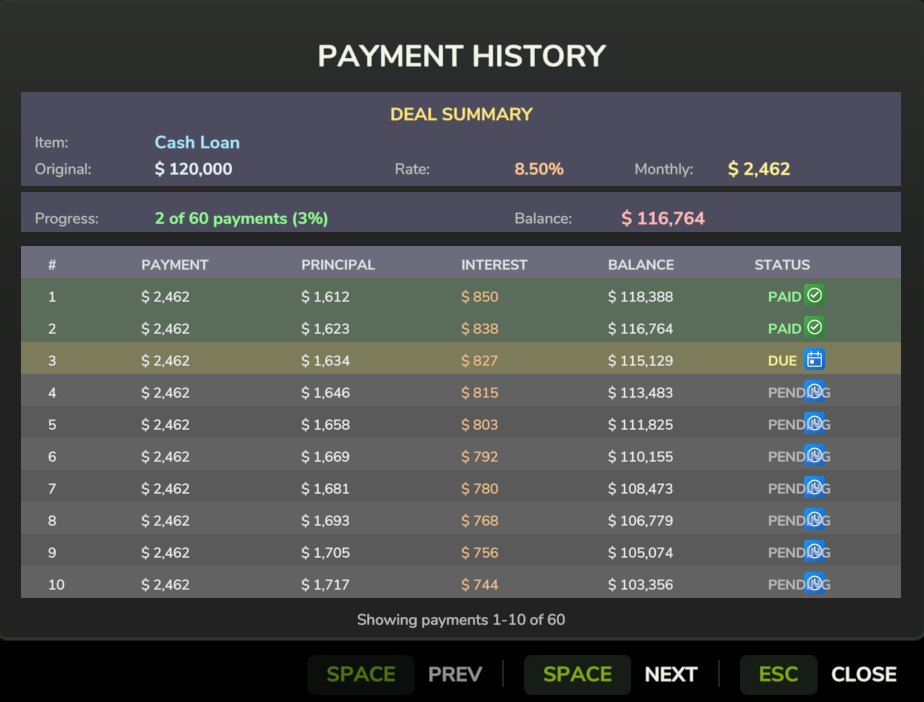The image size is (924, 702).
Task: Click the green check icon in row 2
Action: (814, 327)
